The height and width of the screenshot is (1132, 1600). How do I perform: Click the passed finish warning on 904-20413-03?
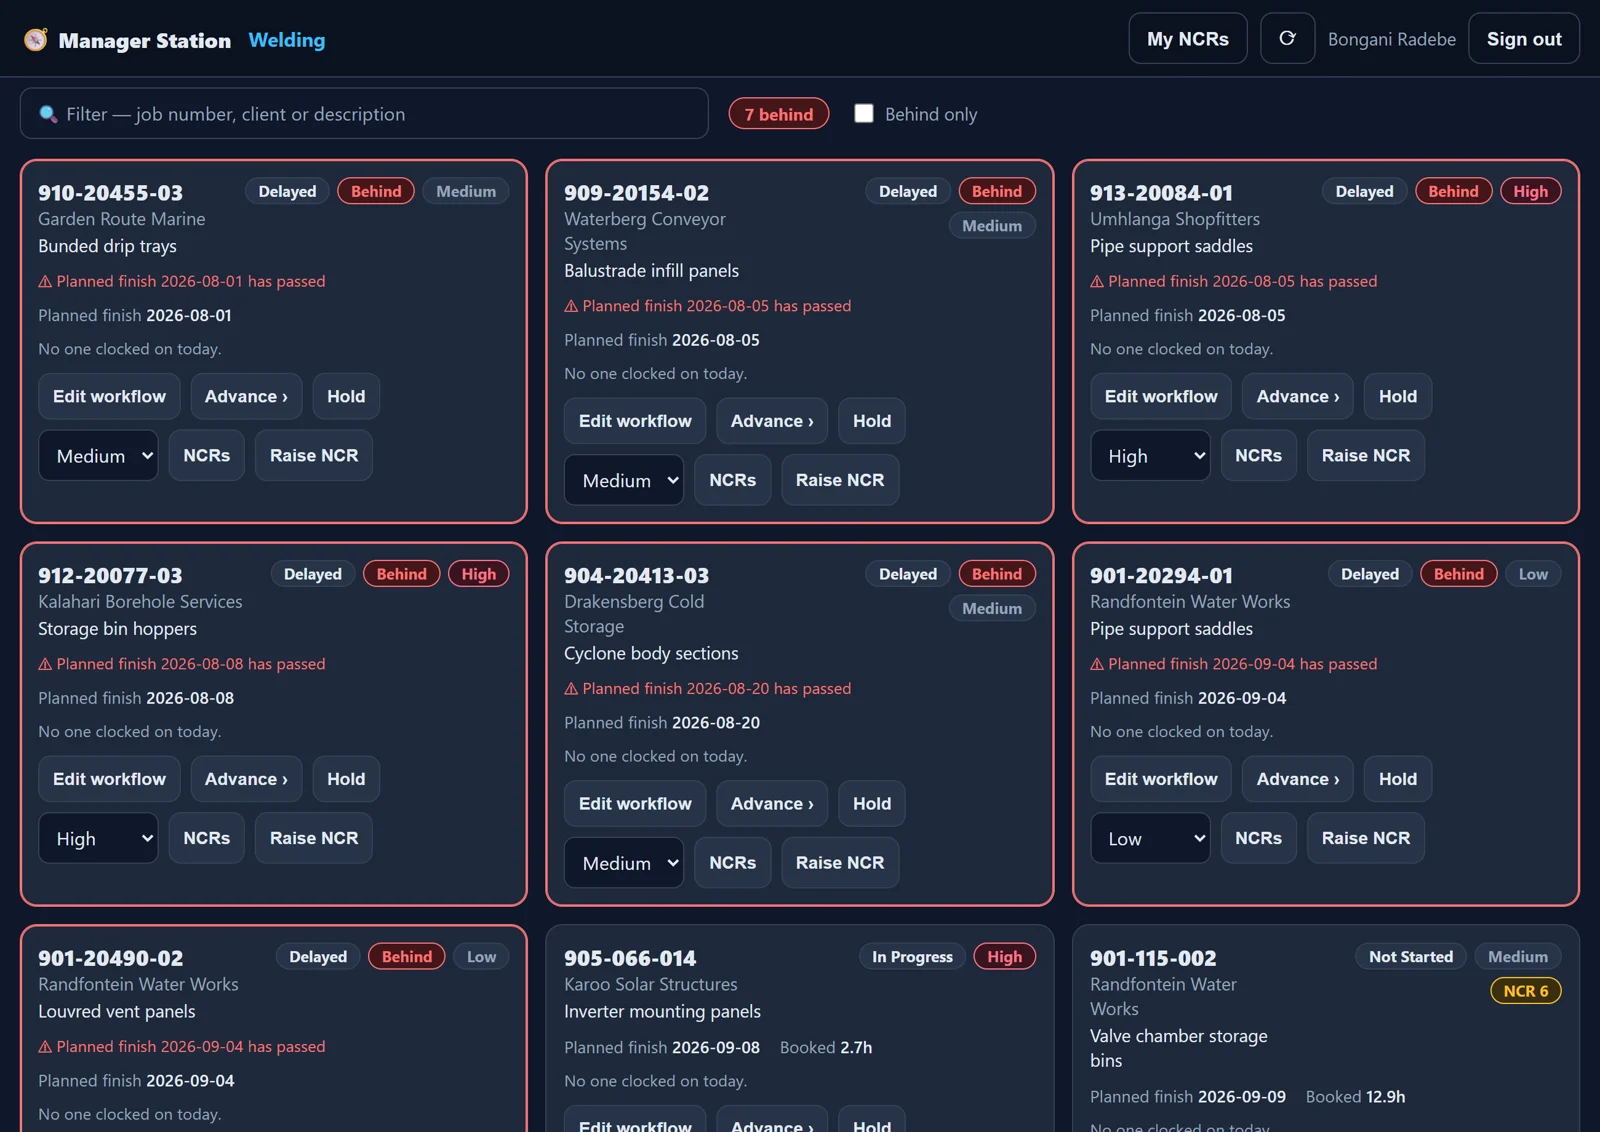tap(708, 689)
